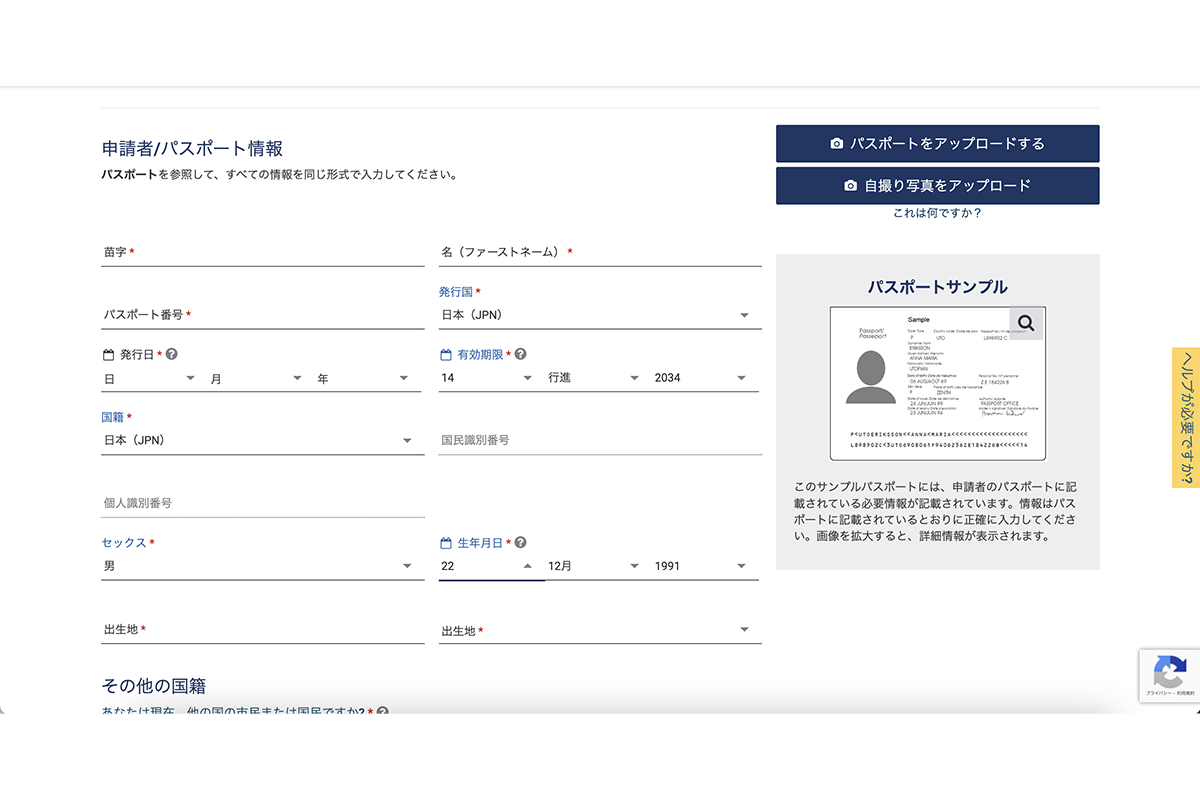Viewport: 1200px width, 800px height.
Task: Click help icon next to 生年月日
Action: point(520,543)
